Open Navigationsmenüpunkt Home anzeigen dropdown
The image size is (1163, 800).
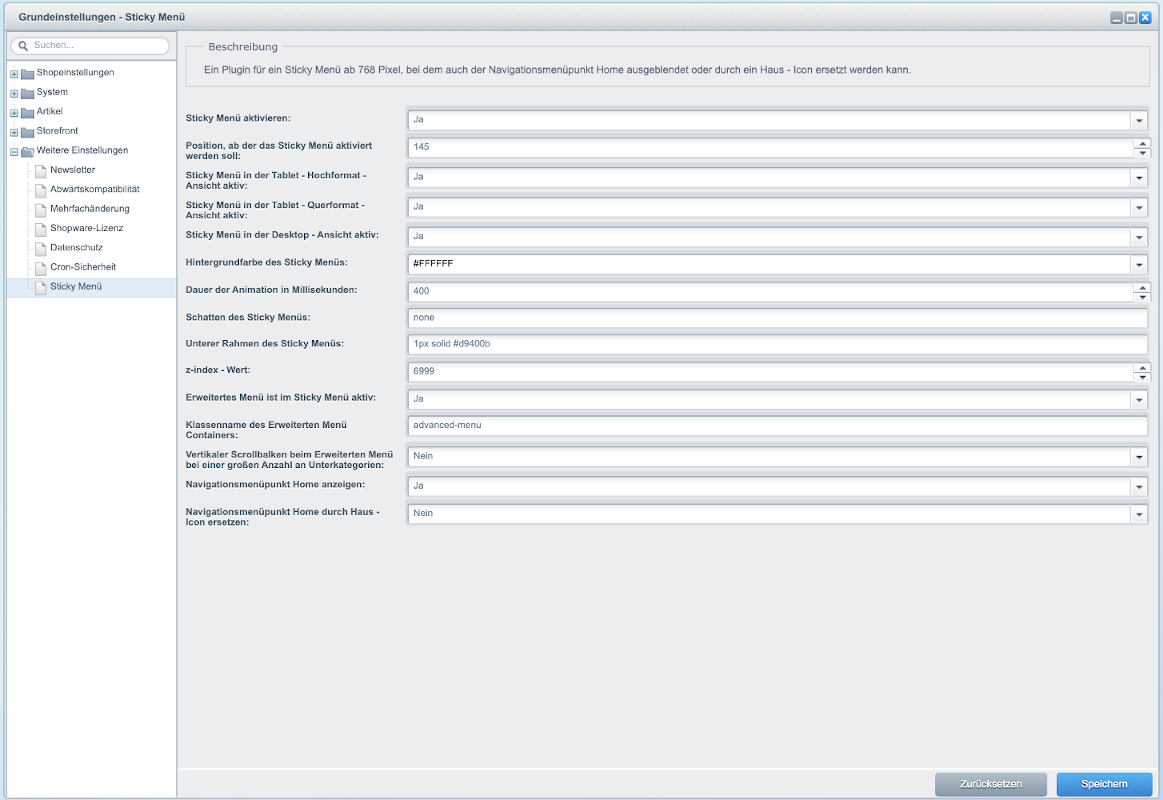click(1139, 487)
